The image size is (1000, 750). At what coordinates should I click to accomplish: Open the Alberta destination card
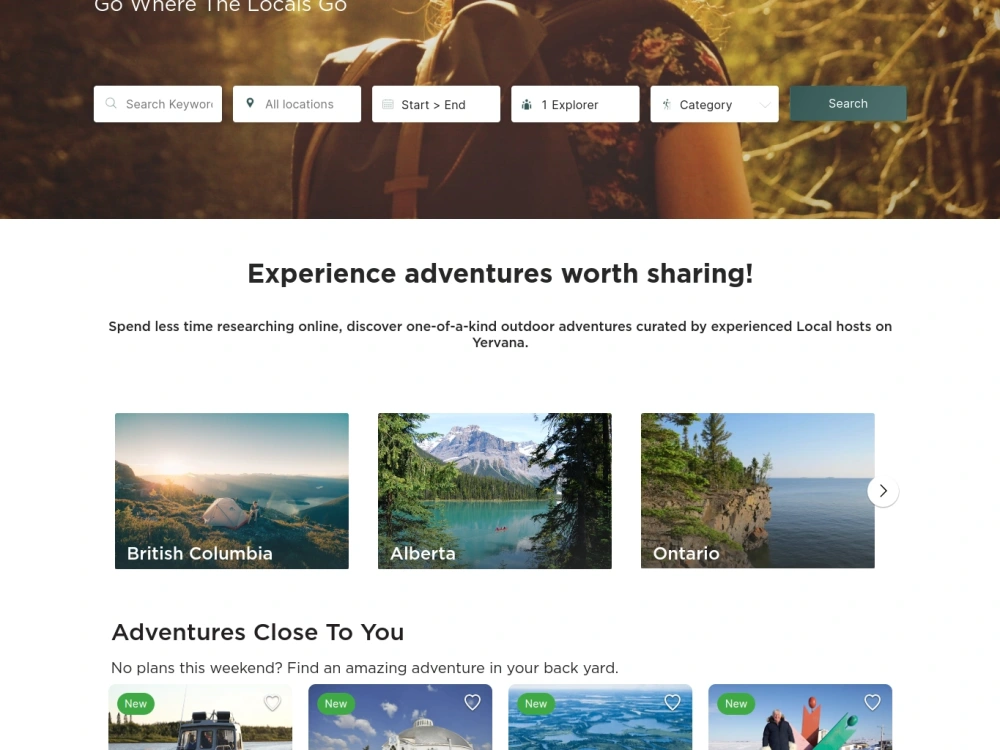(x=495, y=491)
